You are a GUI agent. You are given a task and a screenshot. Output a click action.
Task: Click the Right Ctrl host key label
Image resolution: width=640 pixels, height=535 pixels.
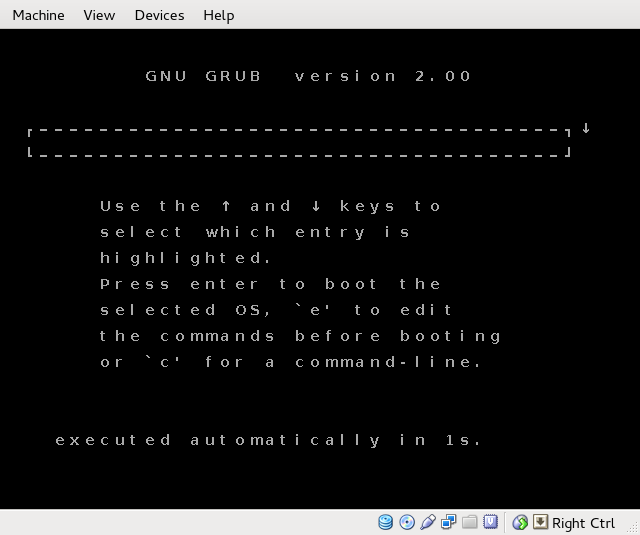[583, 523]
